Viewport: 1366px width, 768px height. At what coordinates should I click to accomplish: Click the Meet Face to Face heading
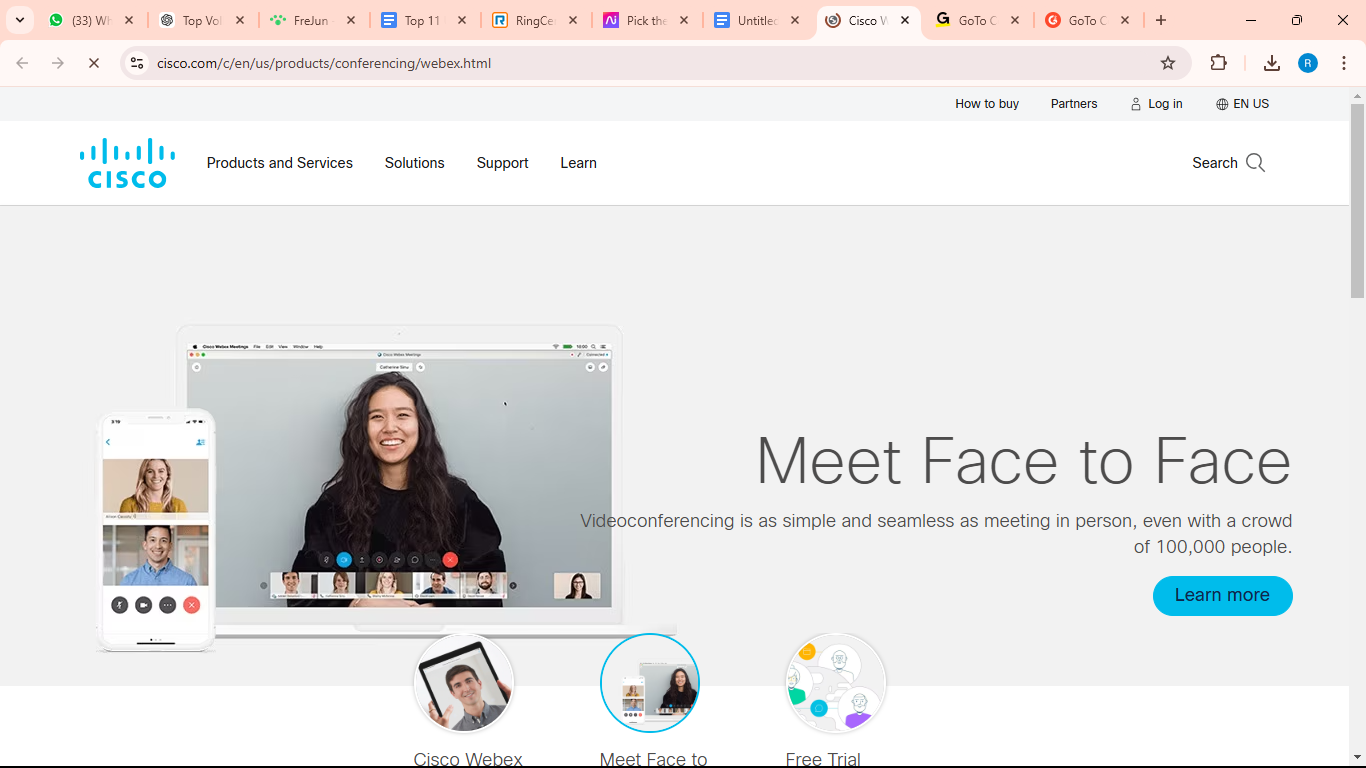click(1024, 461)
